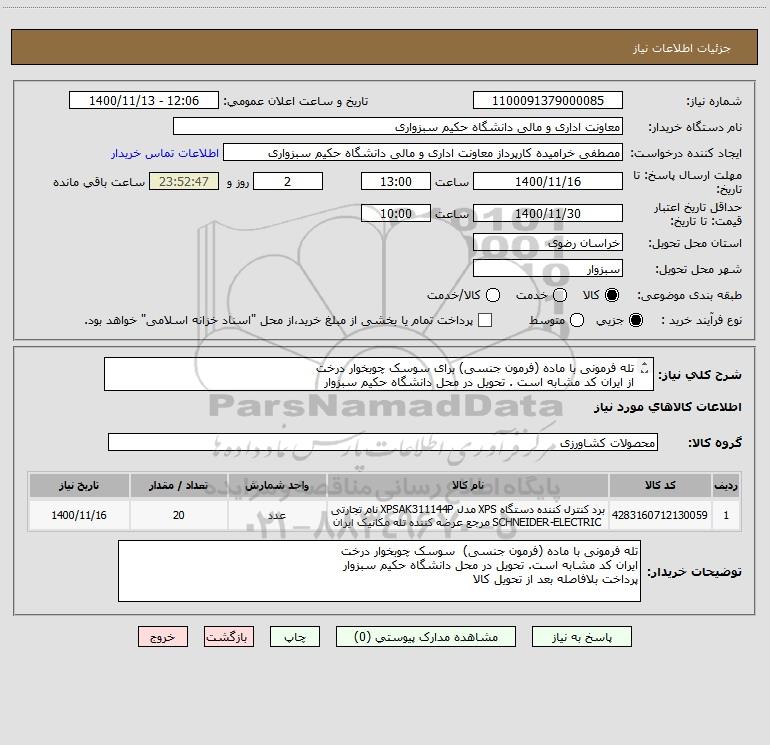The height and width of the screenshot is (745, 770).
Task: Click the ردیف column header
Action: (x=726, y=485)
